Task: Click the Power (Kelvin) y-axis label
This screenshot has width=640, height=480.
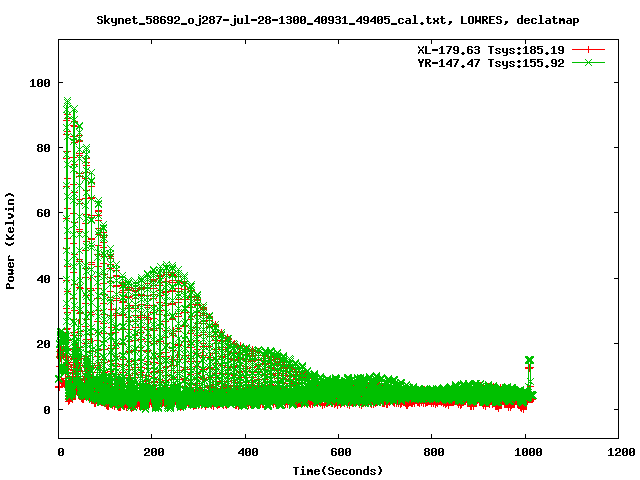Action: (10, 241)
